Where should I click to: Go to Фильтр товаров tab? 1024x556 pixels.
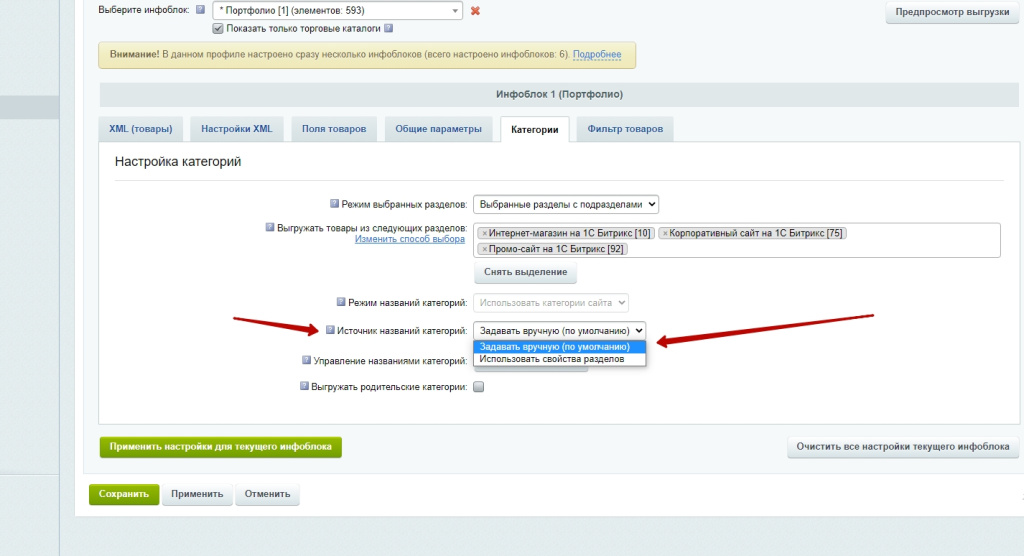click(x=625, y=129)
